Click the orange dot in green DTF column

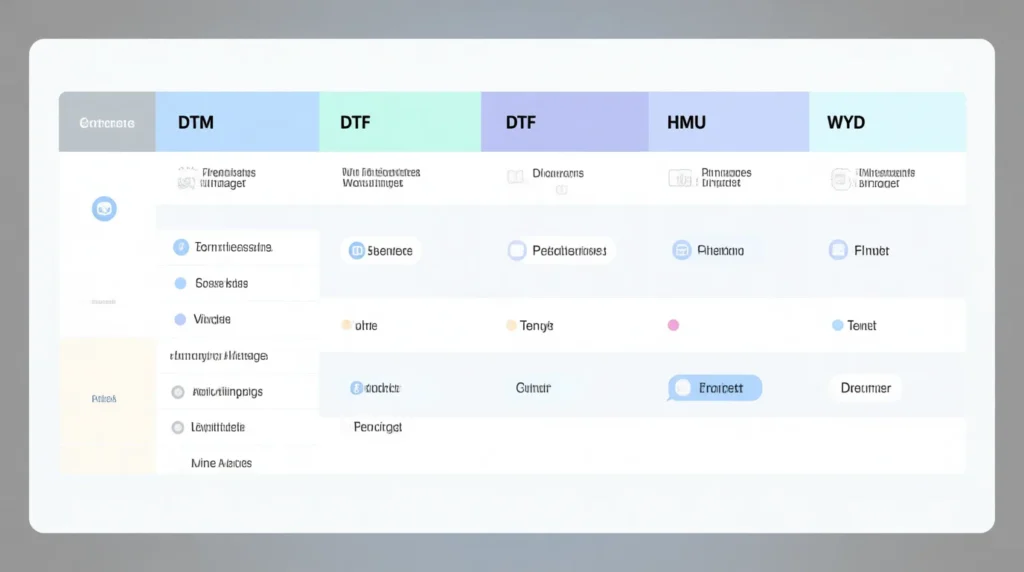347,325
